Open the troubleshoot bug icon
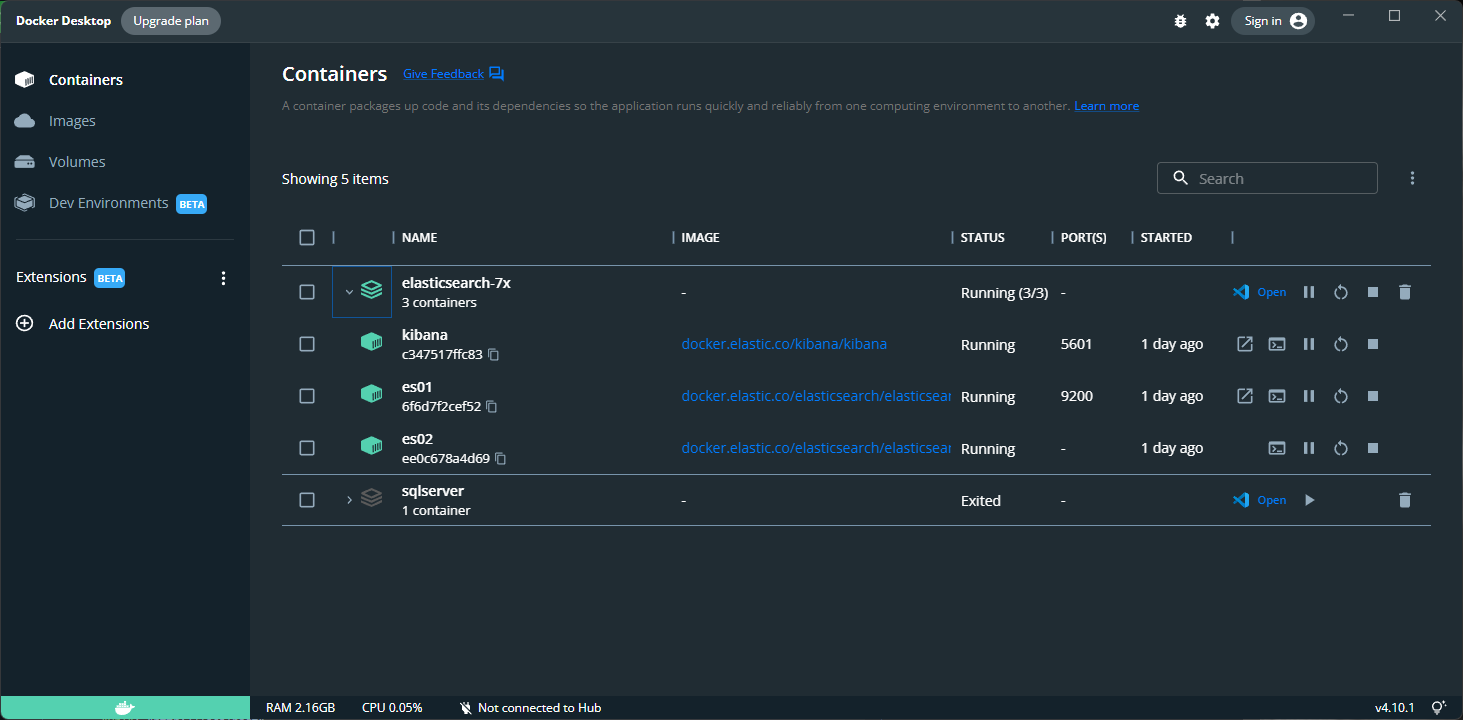The image size is (1463, 720). 1181,21
